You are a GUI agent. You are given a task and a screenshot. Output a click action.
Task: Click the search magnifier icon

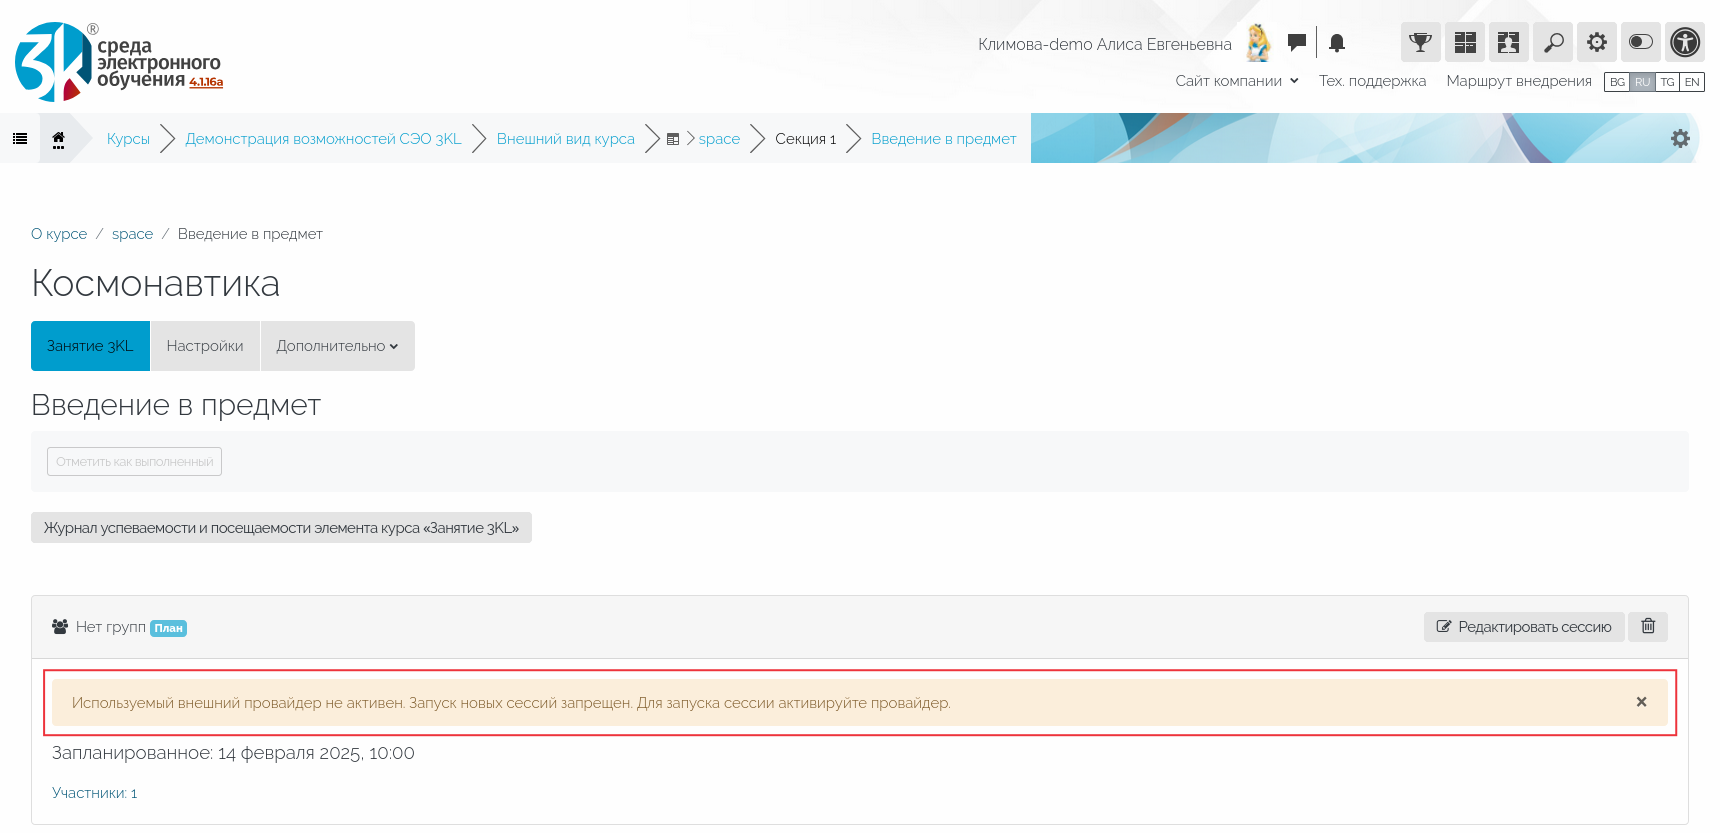1553,42
